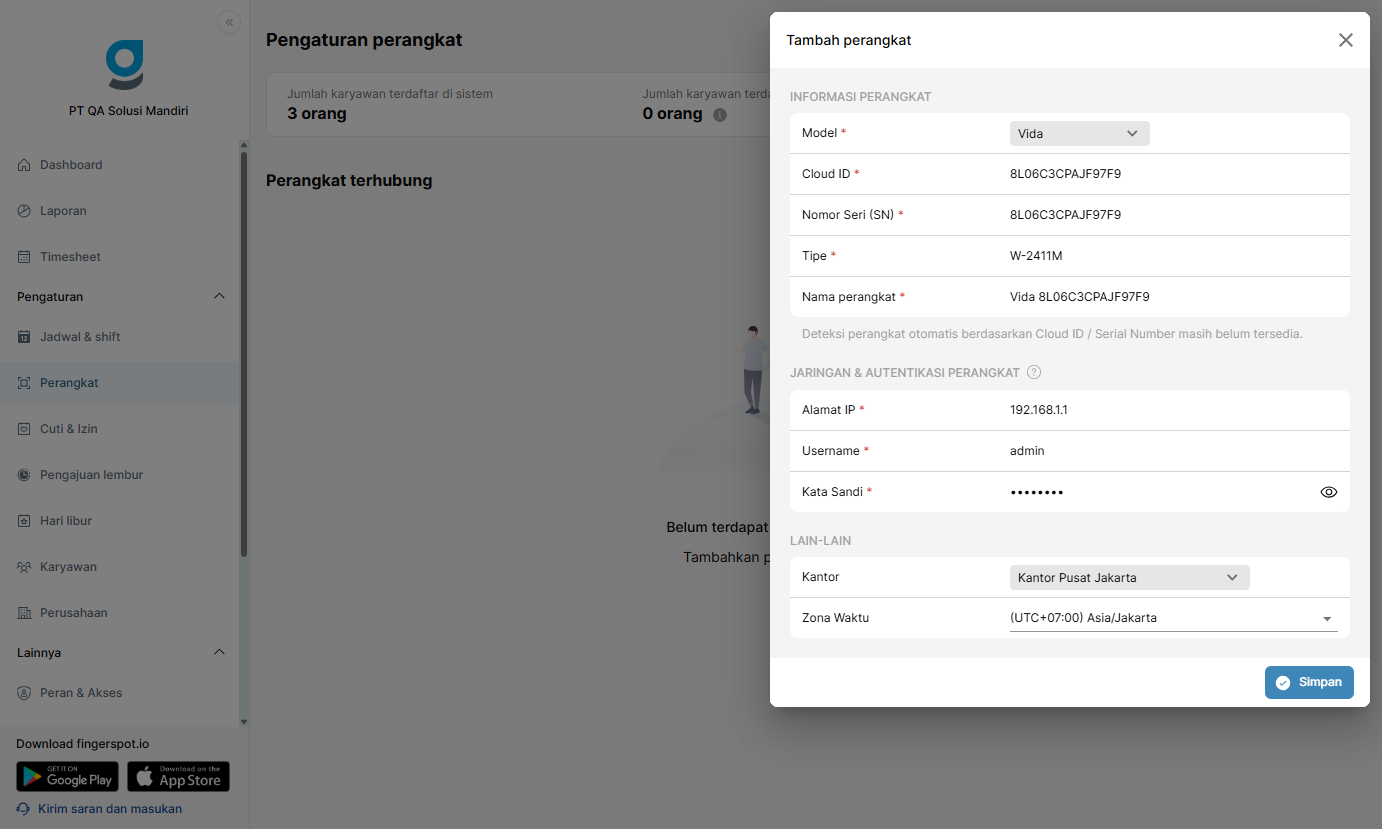Open the Model dropdown showing Vida
1382x829 pixels.
click(1079, 133)
